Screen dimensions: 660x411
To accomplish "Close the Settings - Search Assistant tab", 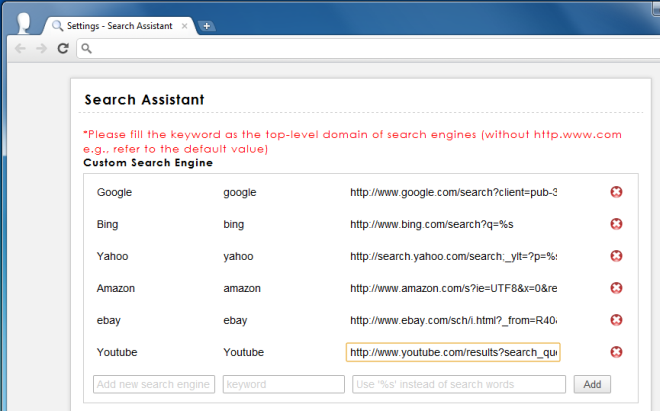I will (184, 26).
